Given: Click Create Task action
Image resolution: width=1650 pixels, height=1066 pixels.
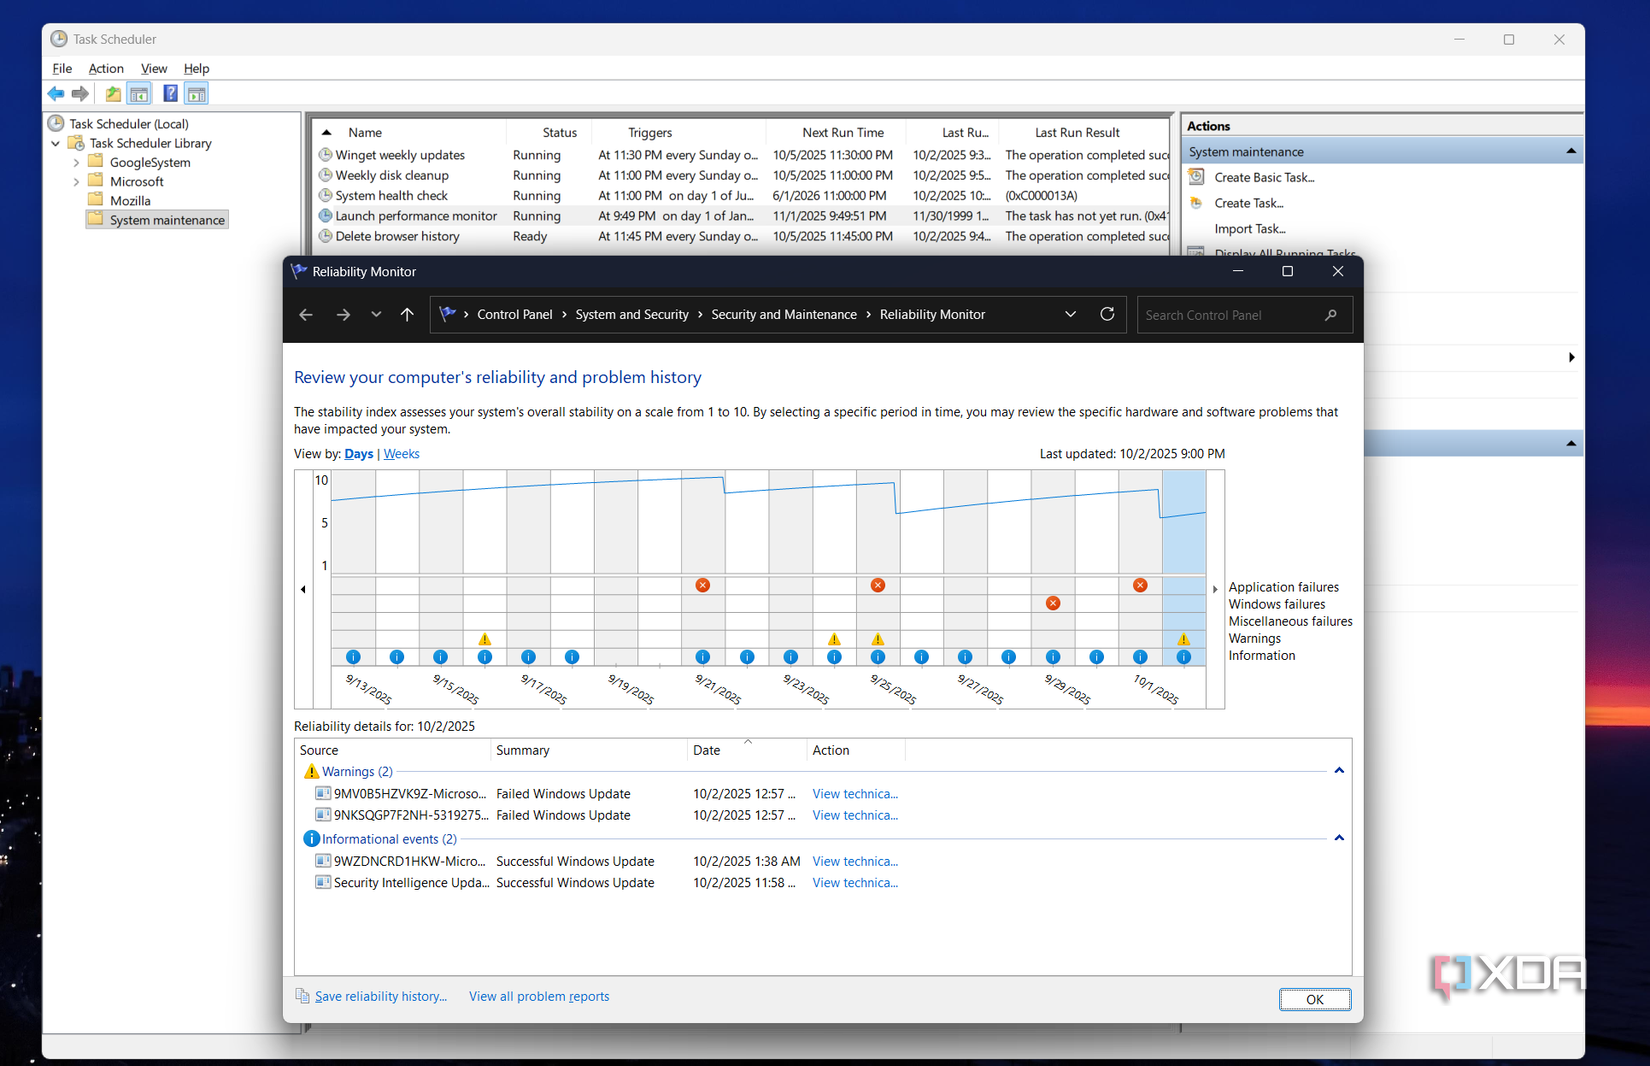Looking at the screenshot, I should tap(1249, 203).
